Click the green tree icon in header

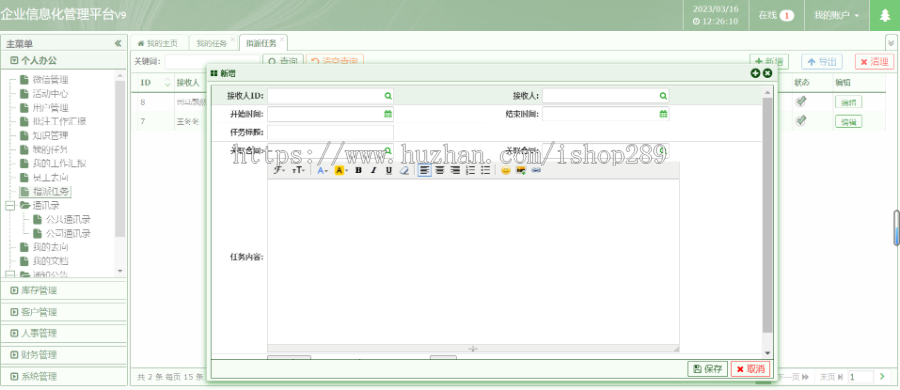(885, 16)
